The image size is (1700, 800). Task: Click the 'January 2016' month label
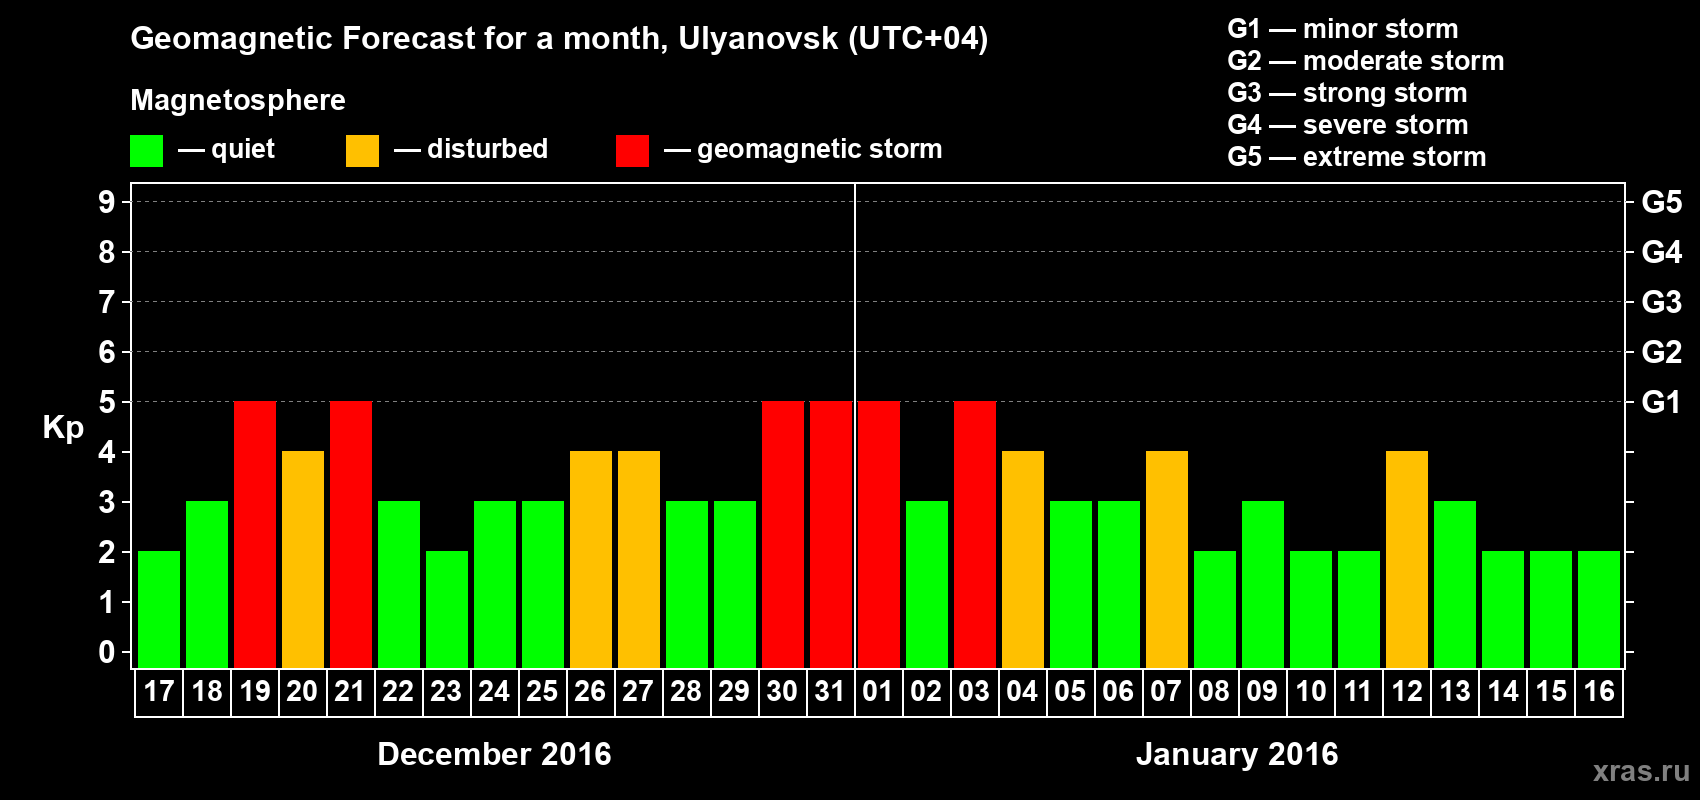point(1237,754)
